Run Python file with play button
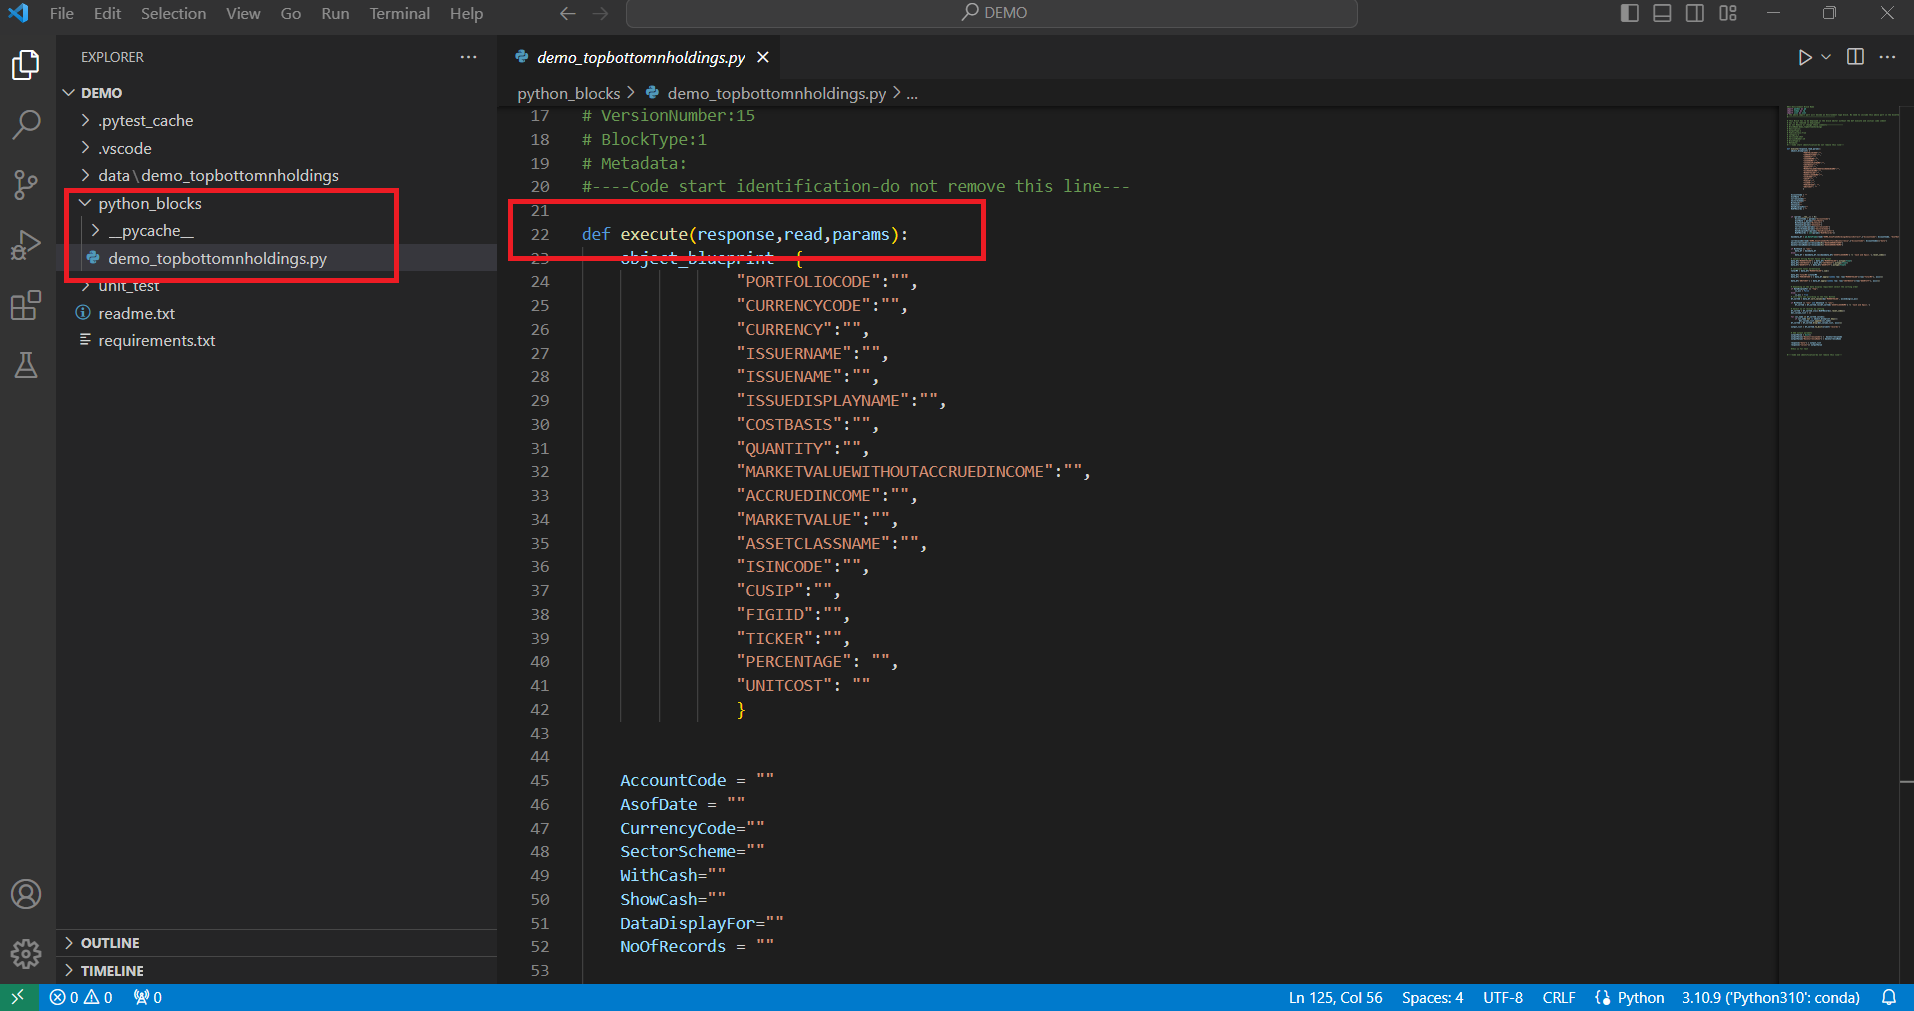Screen dimensions: 1914x1011 pos(1805,58)
